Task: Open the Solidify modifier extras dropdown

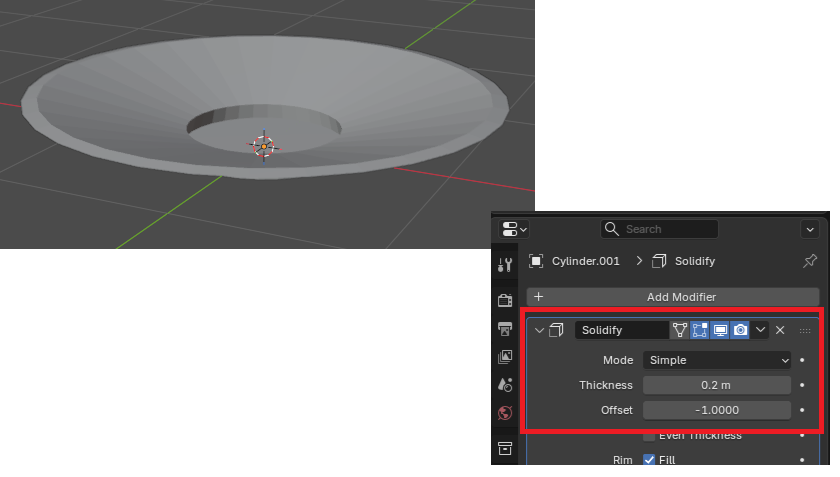Action: pyautogui.click(x=761, y=330)
